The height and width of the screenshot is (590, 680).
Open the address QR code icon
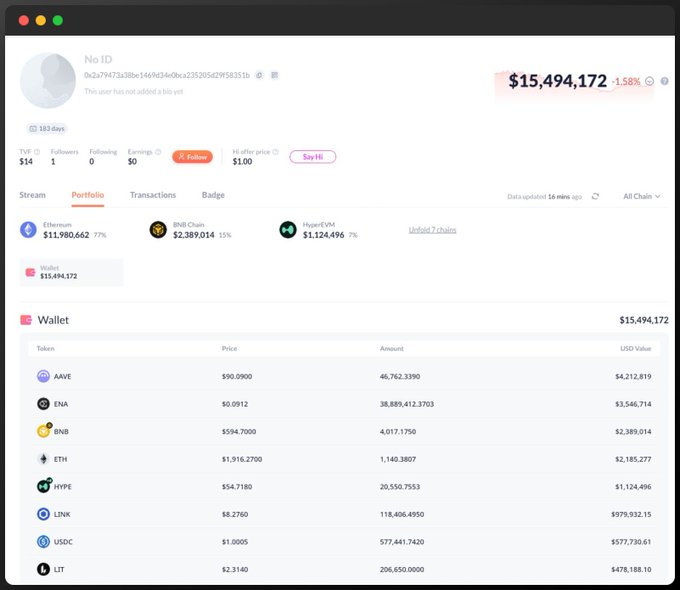click(275, 75)
